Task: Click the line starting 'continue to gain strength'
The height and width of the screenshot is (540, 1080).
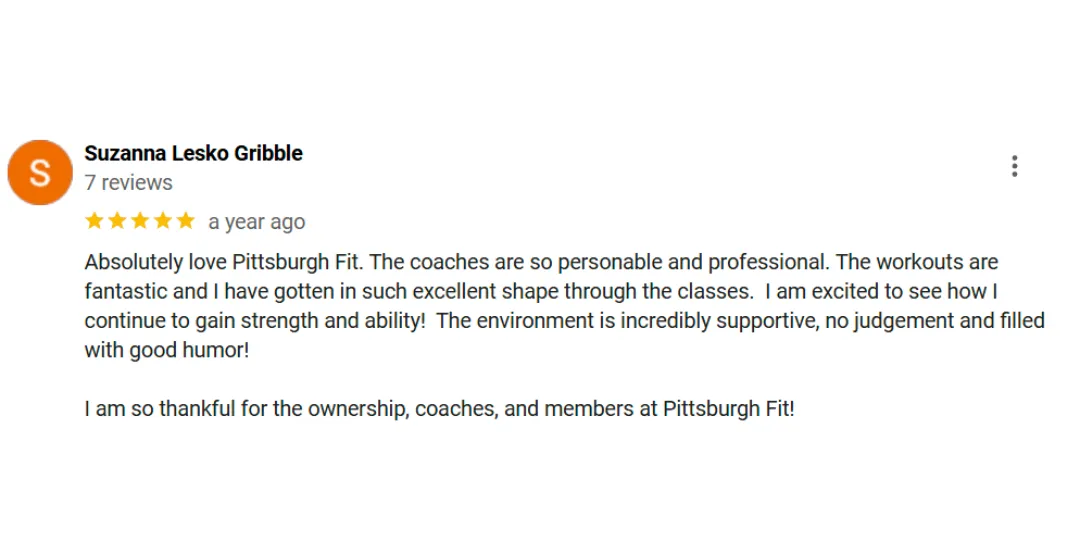Action: [x=565, y=321]
